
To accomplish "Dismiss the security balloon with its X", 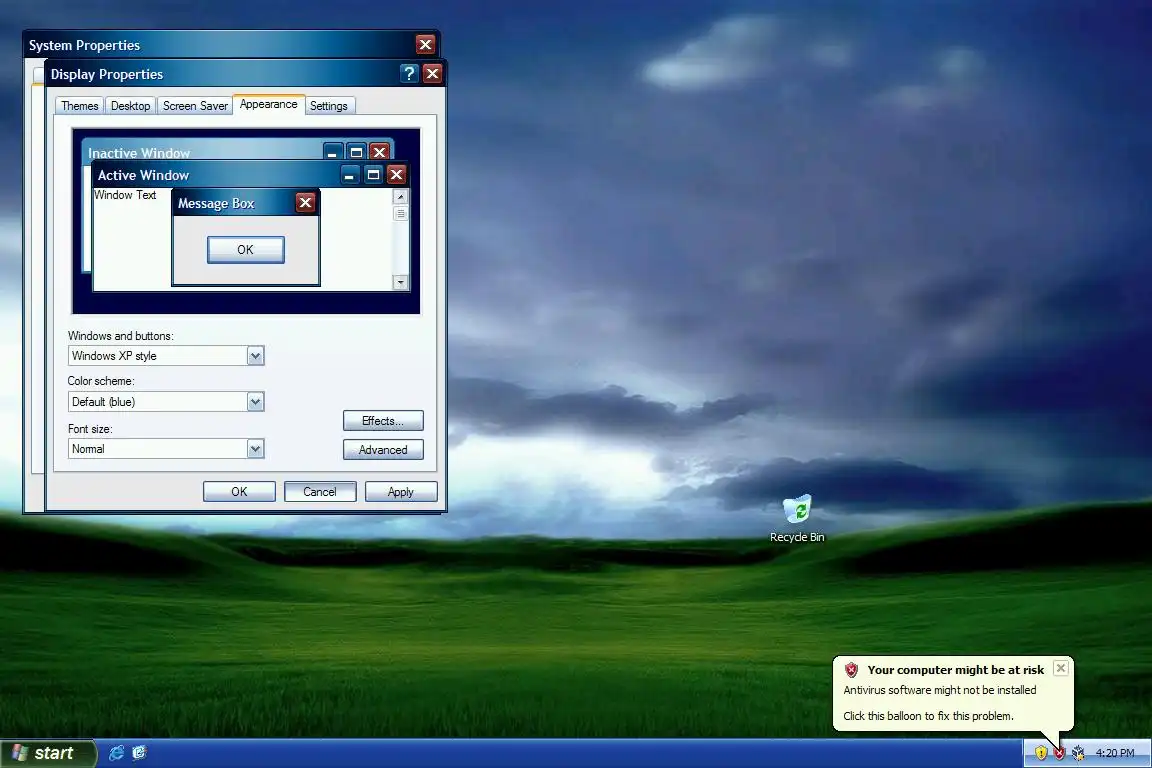I will [1061, 668].
